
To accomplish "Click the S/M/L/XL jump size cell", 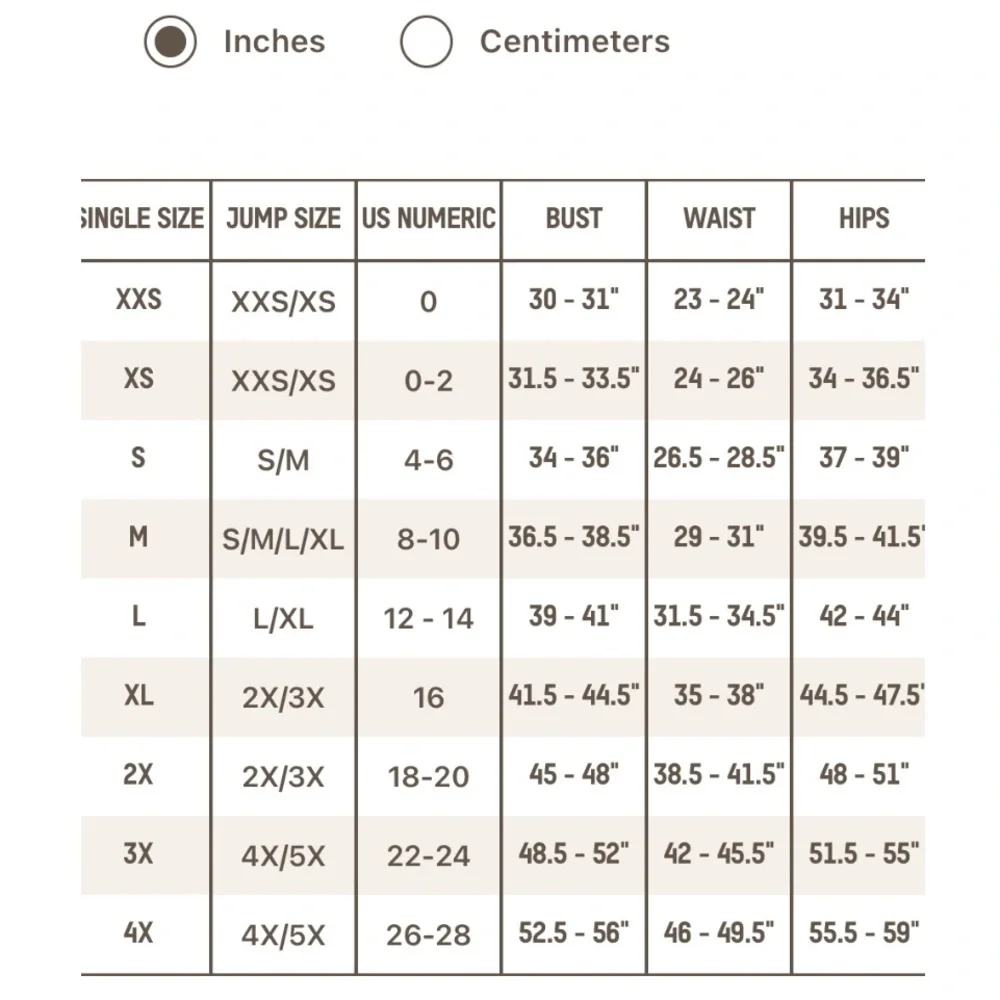I will pos(283,540).
